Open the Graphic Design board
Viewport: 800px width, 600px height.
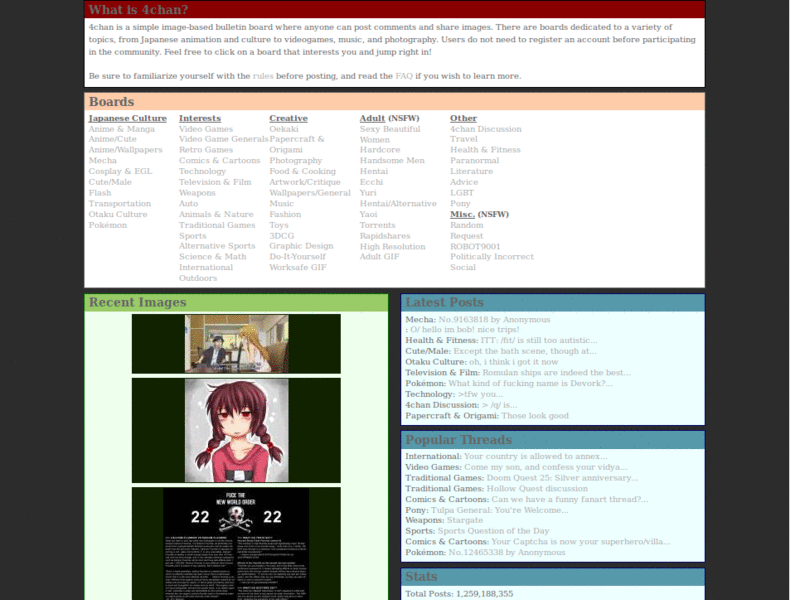301,246
